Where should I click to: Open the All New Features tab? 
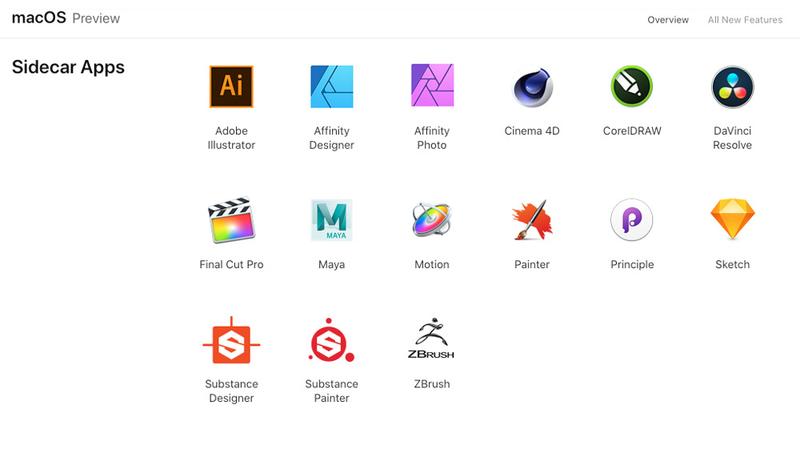[x=745, y=20]
